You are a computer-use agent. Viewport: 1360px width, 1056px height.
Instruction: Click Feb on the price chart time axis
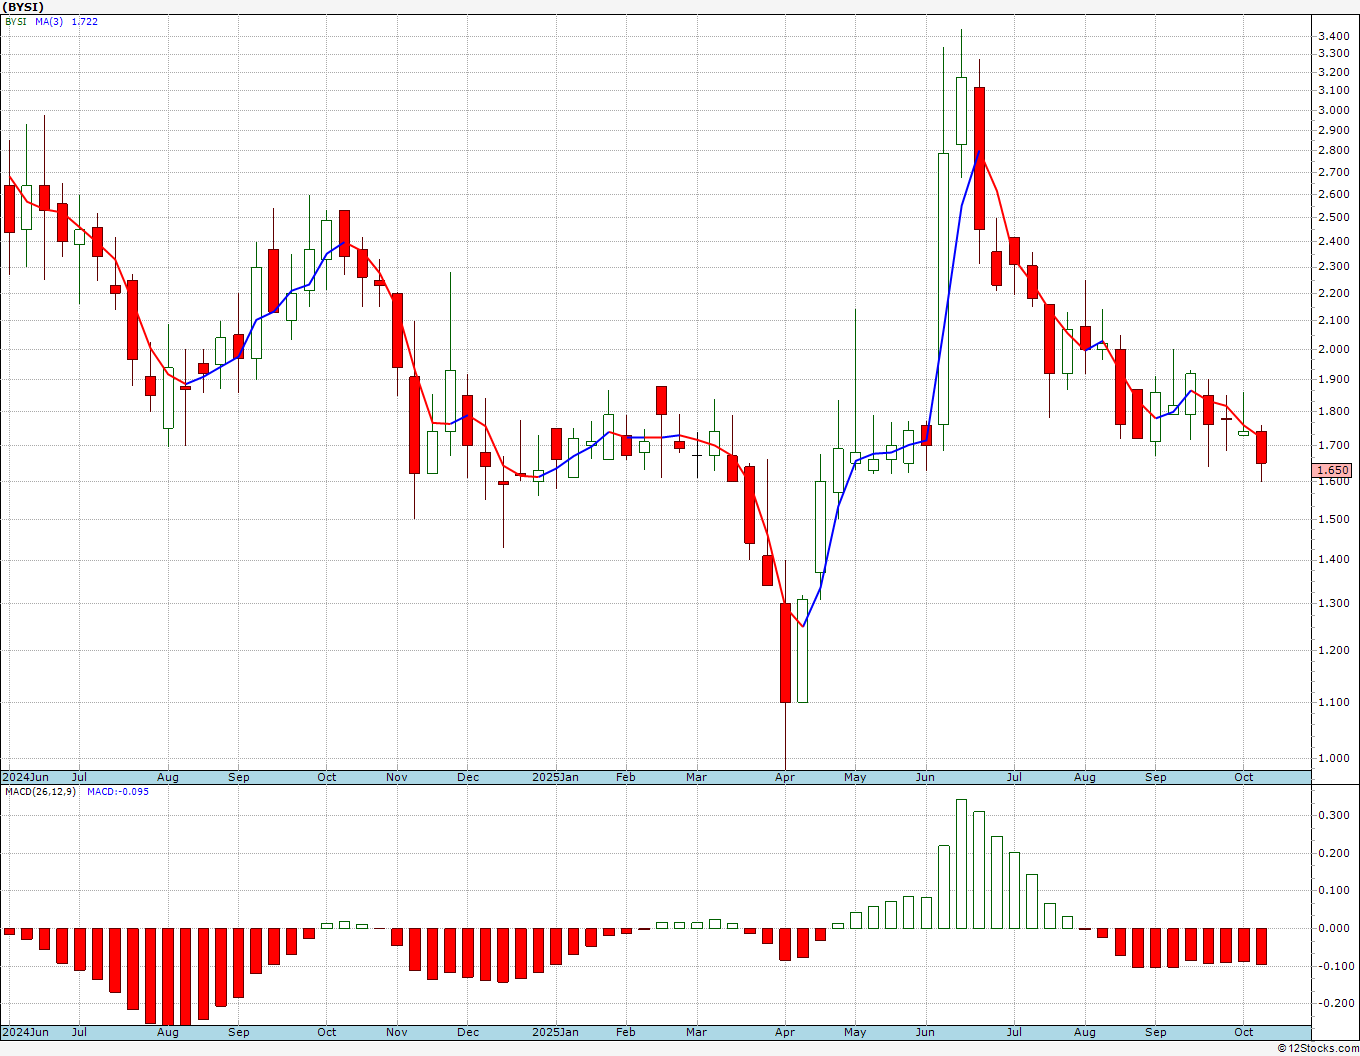(626, 777)
